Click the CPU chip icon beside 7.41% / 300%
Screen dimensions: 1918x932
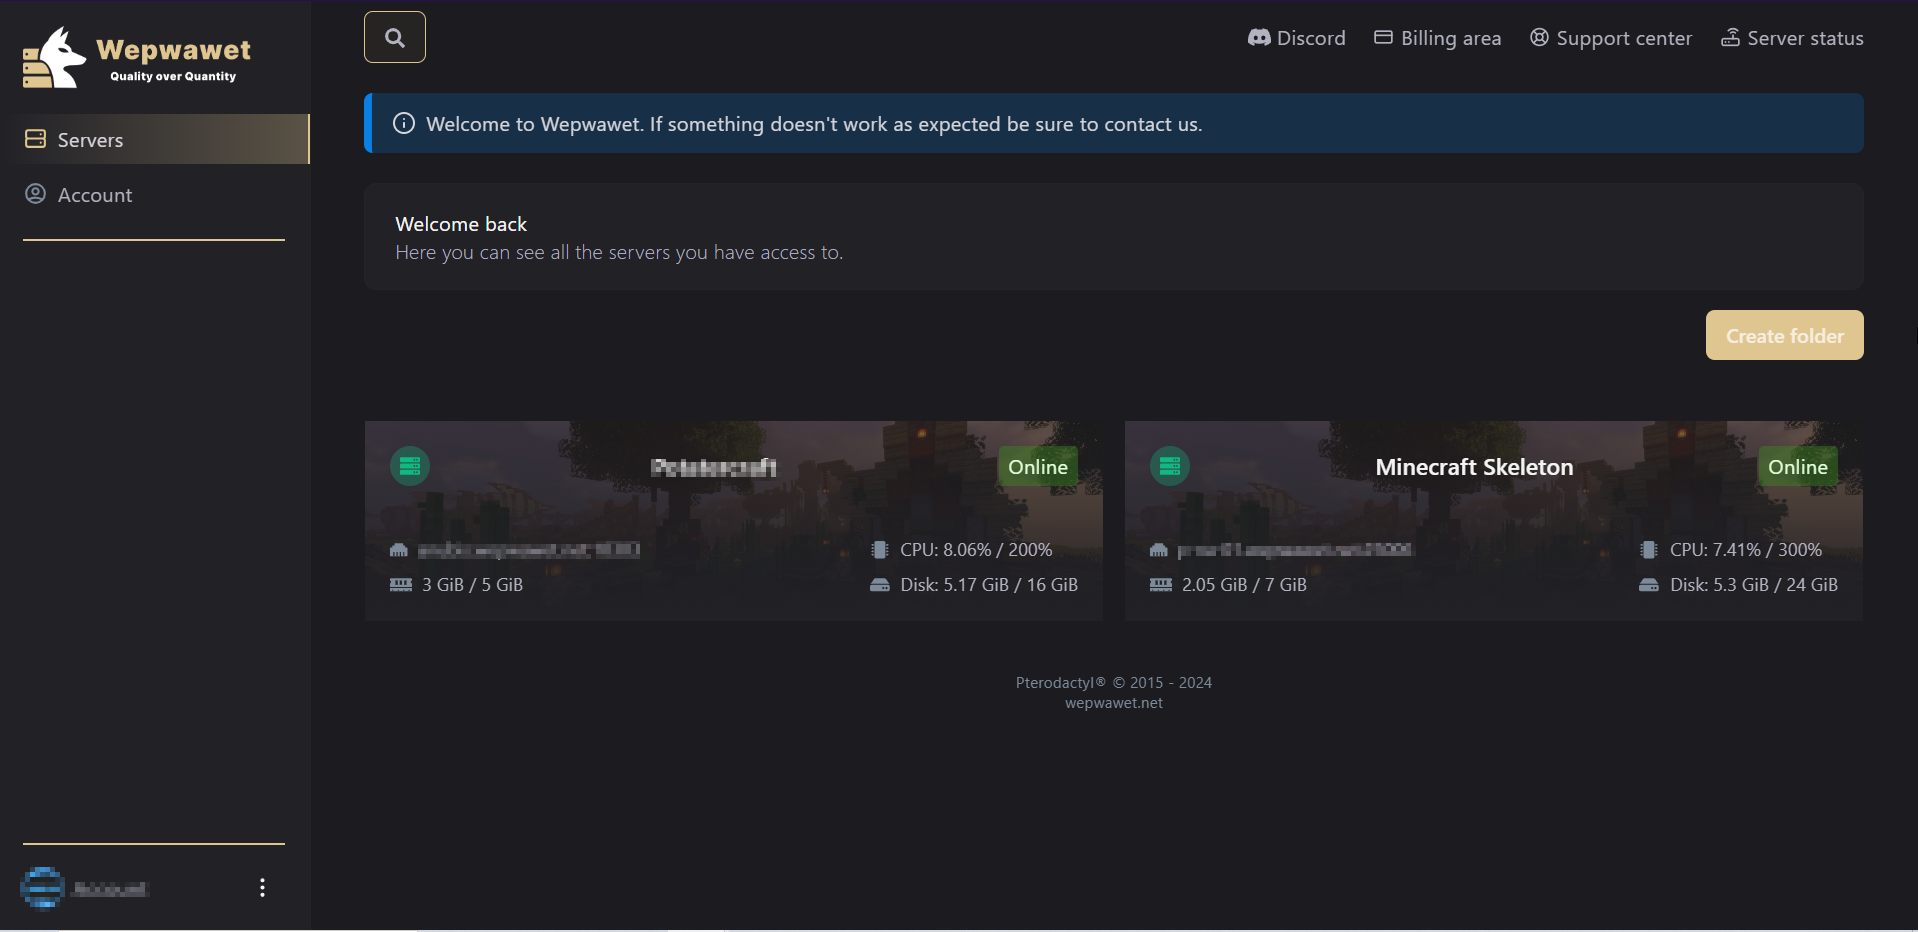pos(1649,549)
